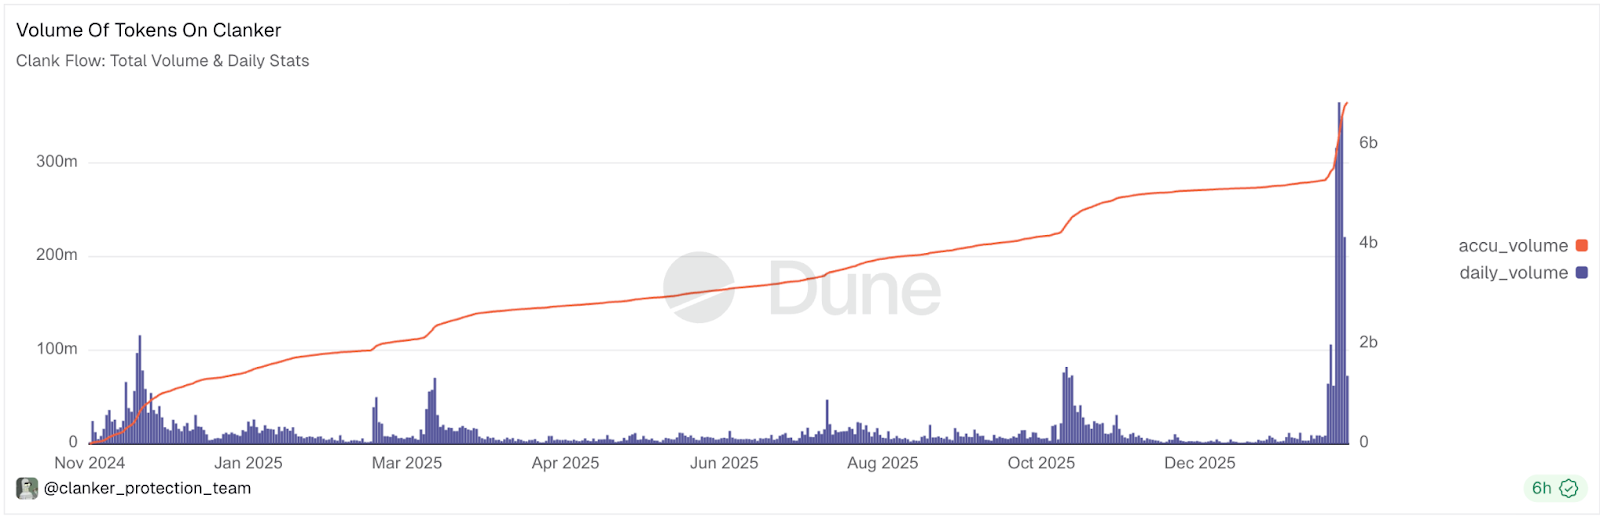The image size is (1600, 516).
Task: Click the verified checkmark badge icon
Action: tap(1569, 488)
